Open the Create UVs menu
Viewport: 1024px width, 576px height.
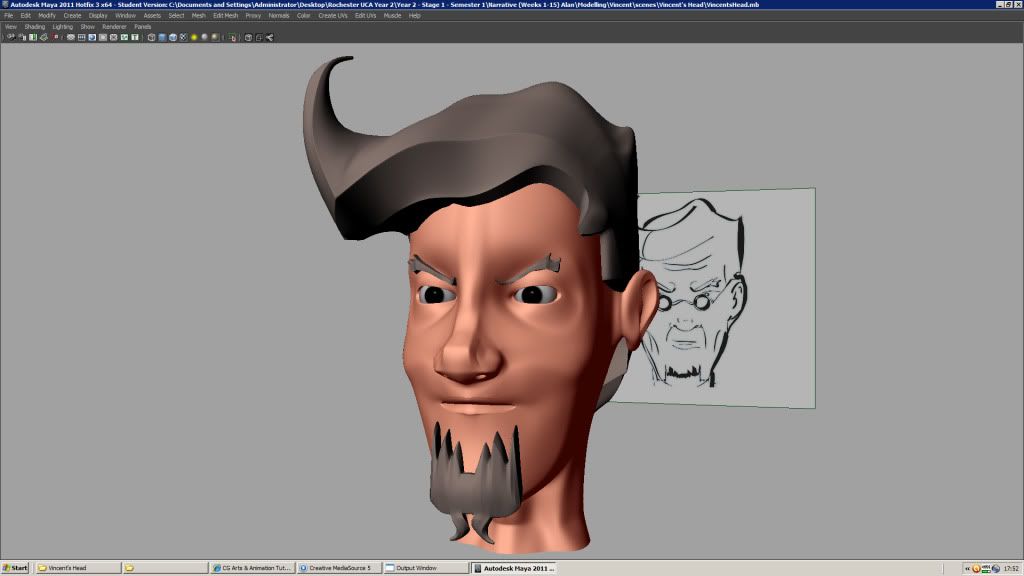(333, 16)
